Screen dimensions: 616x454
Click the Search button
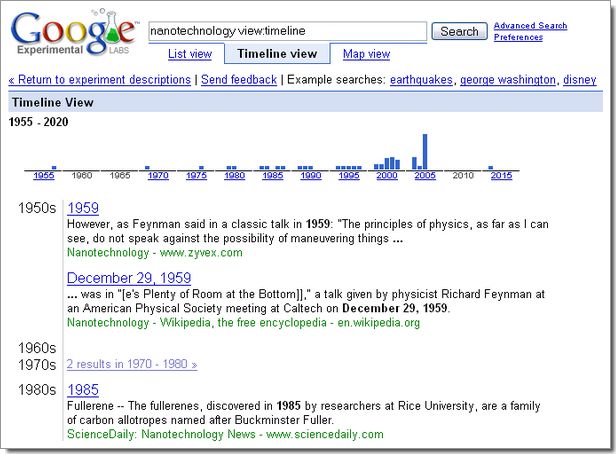tap(459, 31)
